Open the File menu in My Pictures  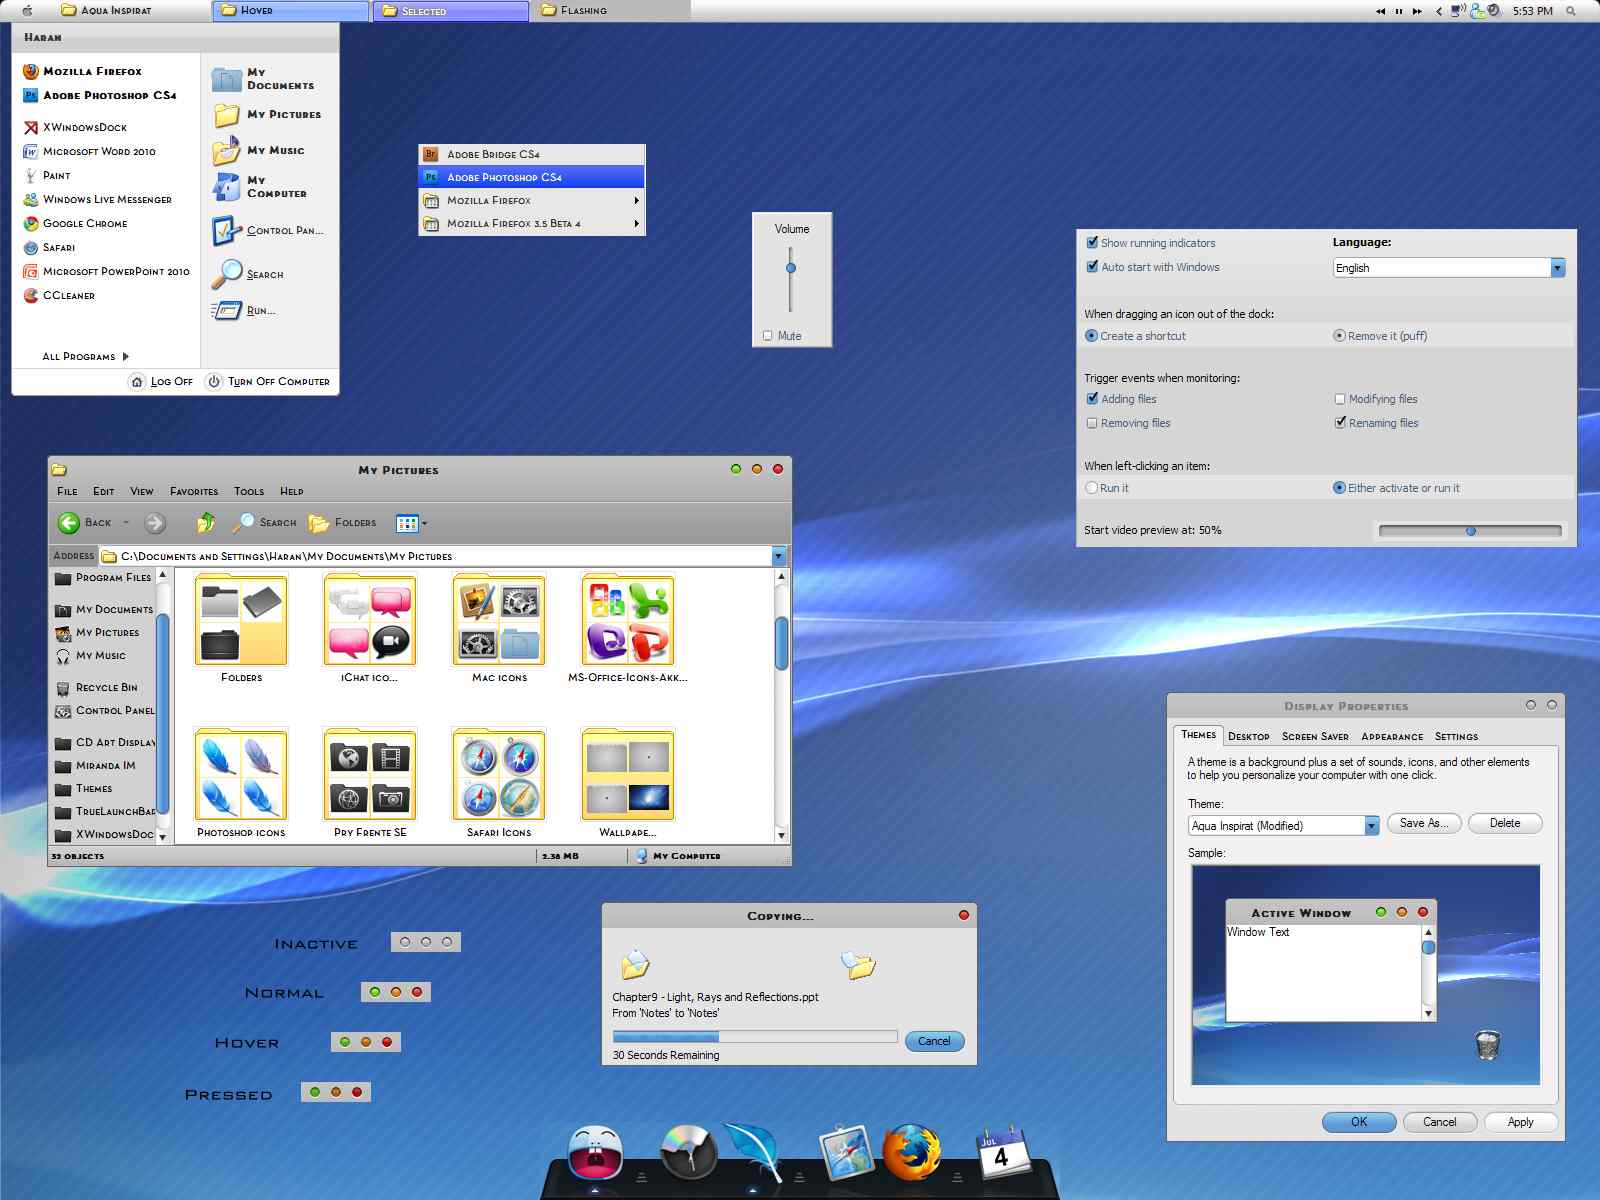click(67, 491)
